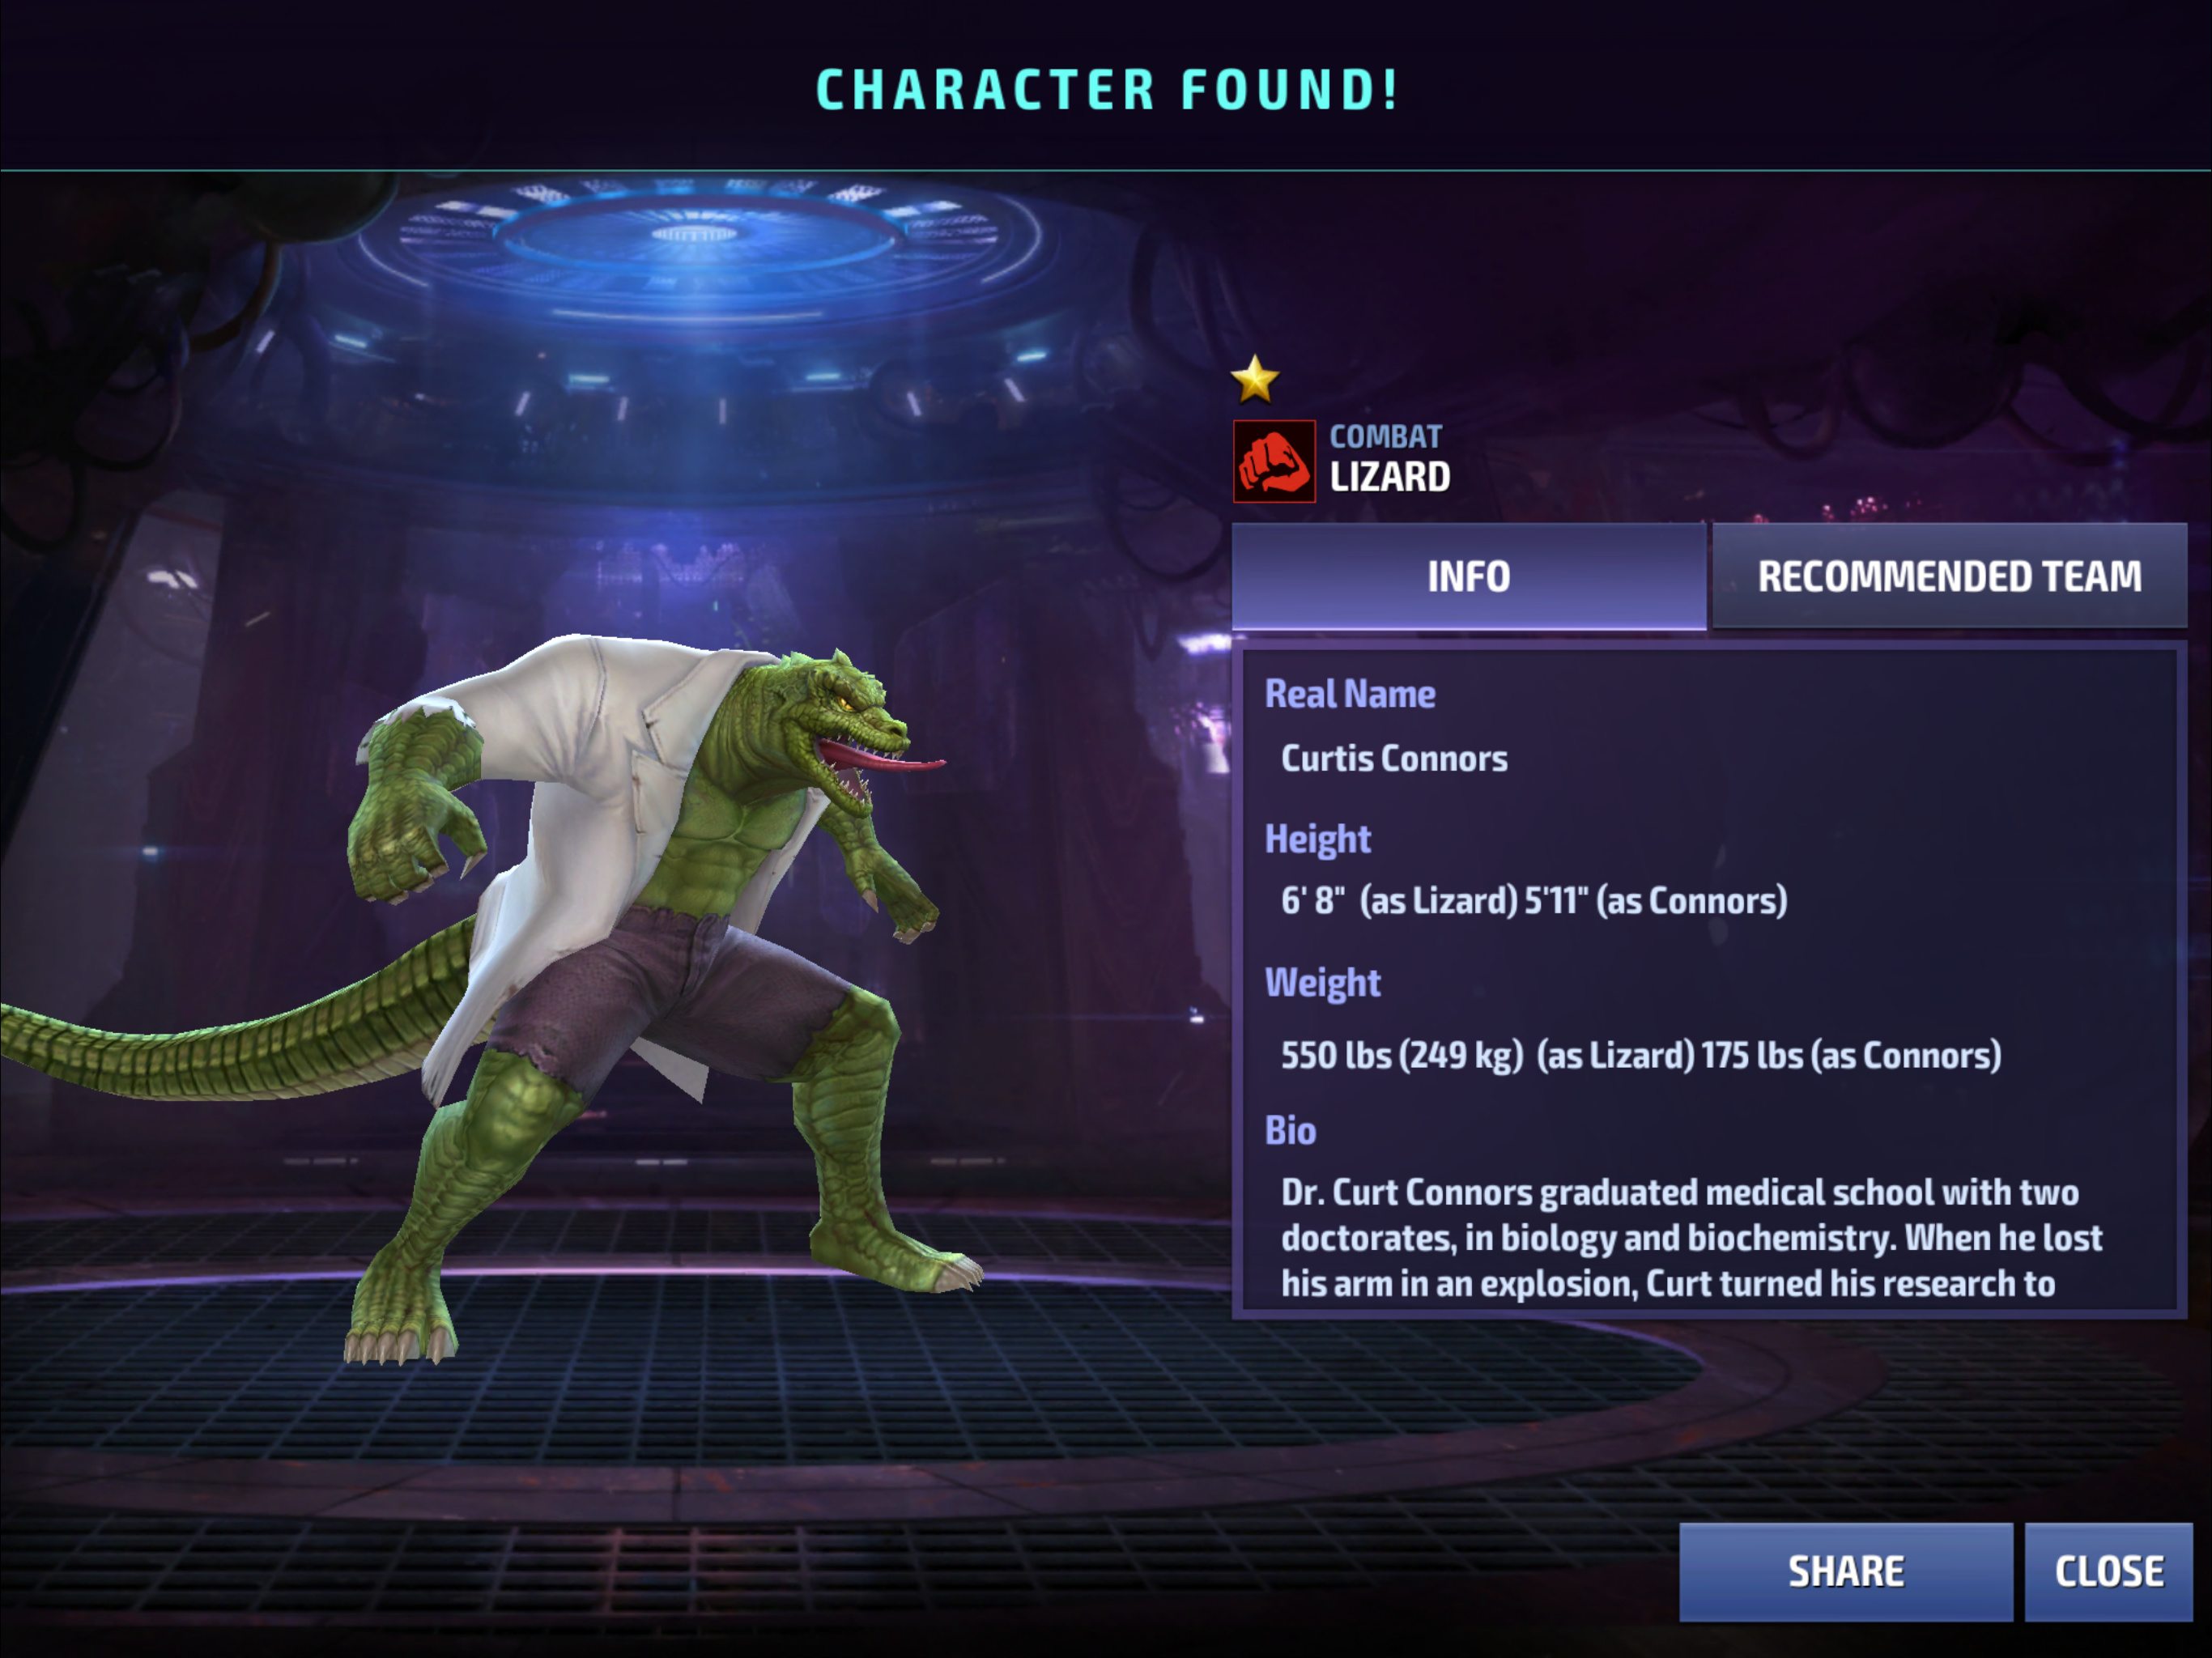The height and width of the screenshot is (1658, 2212).
Task: Close the character found screen
Action: point(2109,1571)
